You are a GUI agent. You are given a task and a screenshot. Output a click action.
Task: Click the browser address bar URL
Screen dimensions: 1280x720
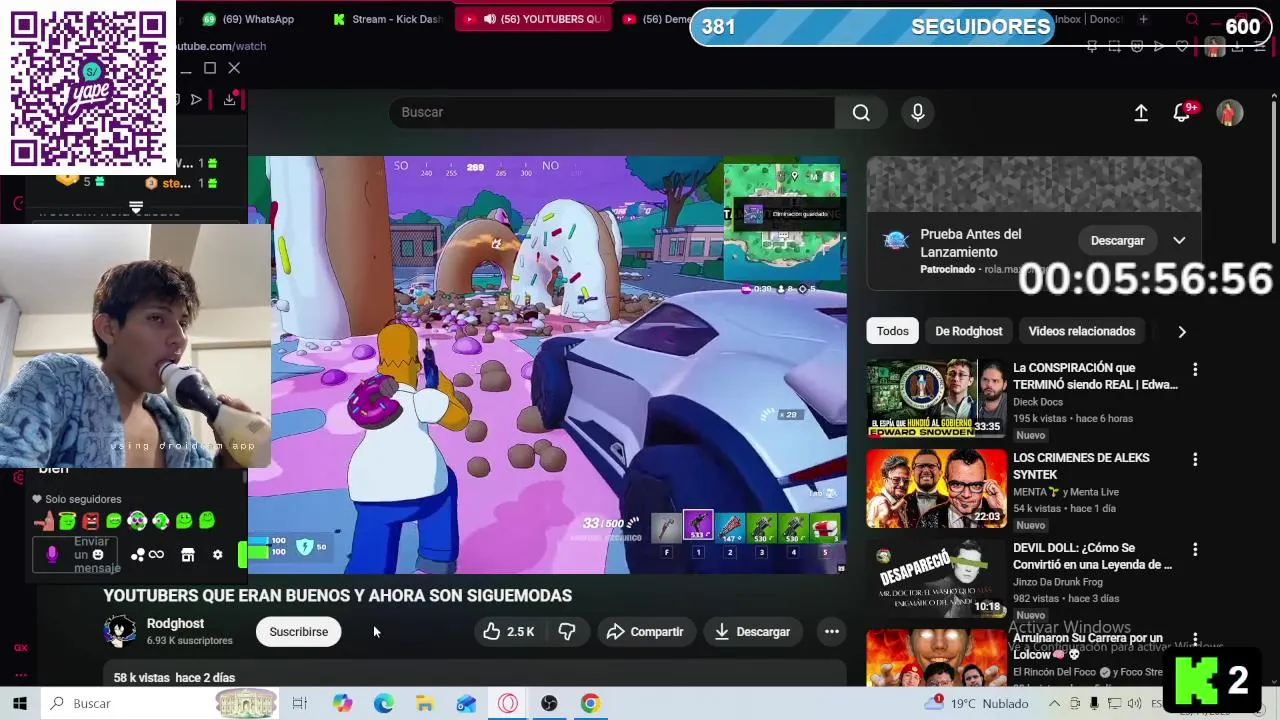[221, 46]
